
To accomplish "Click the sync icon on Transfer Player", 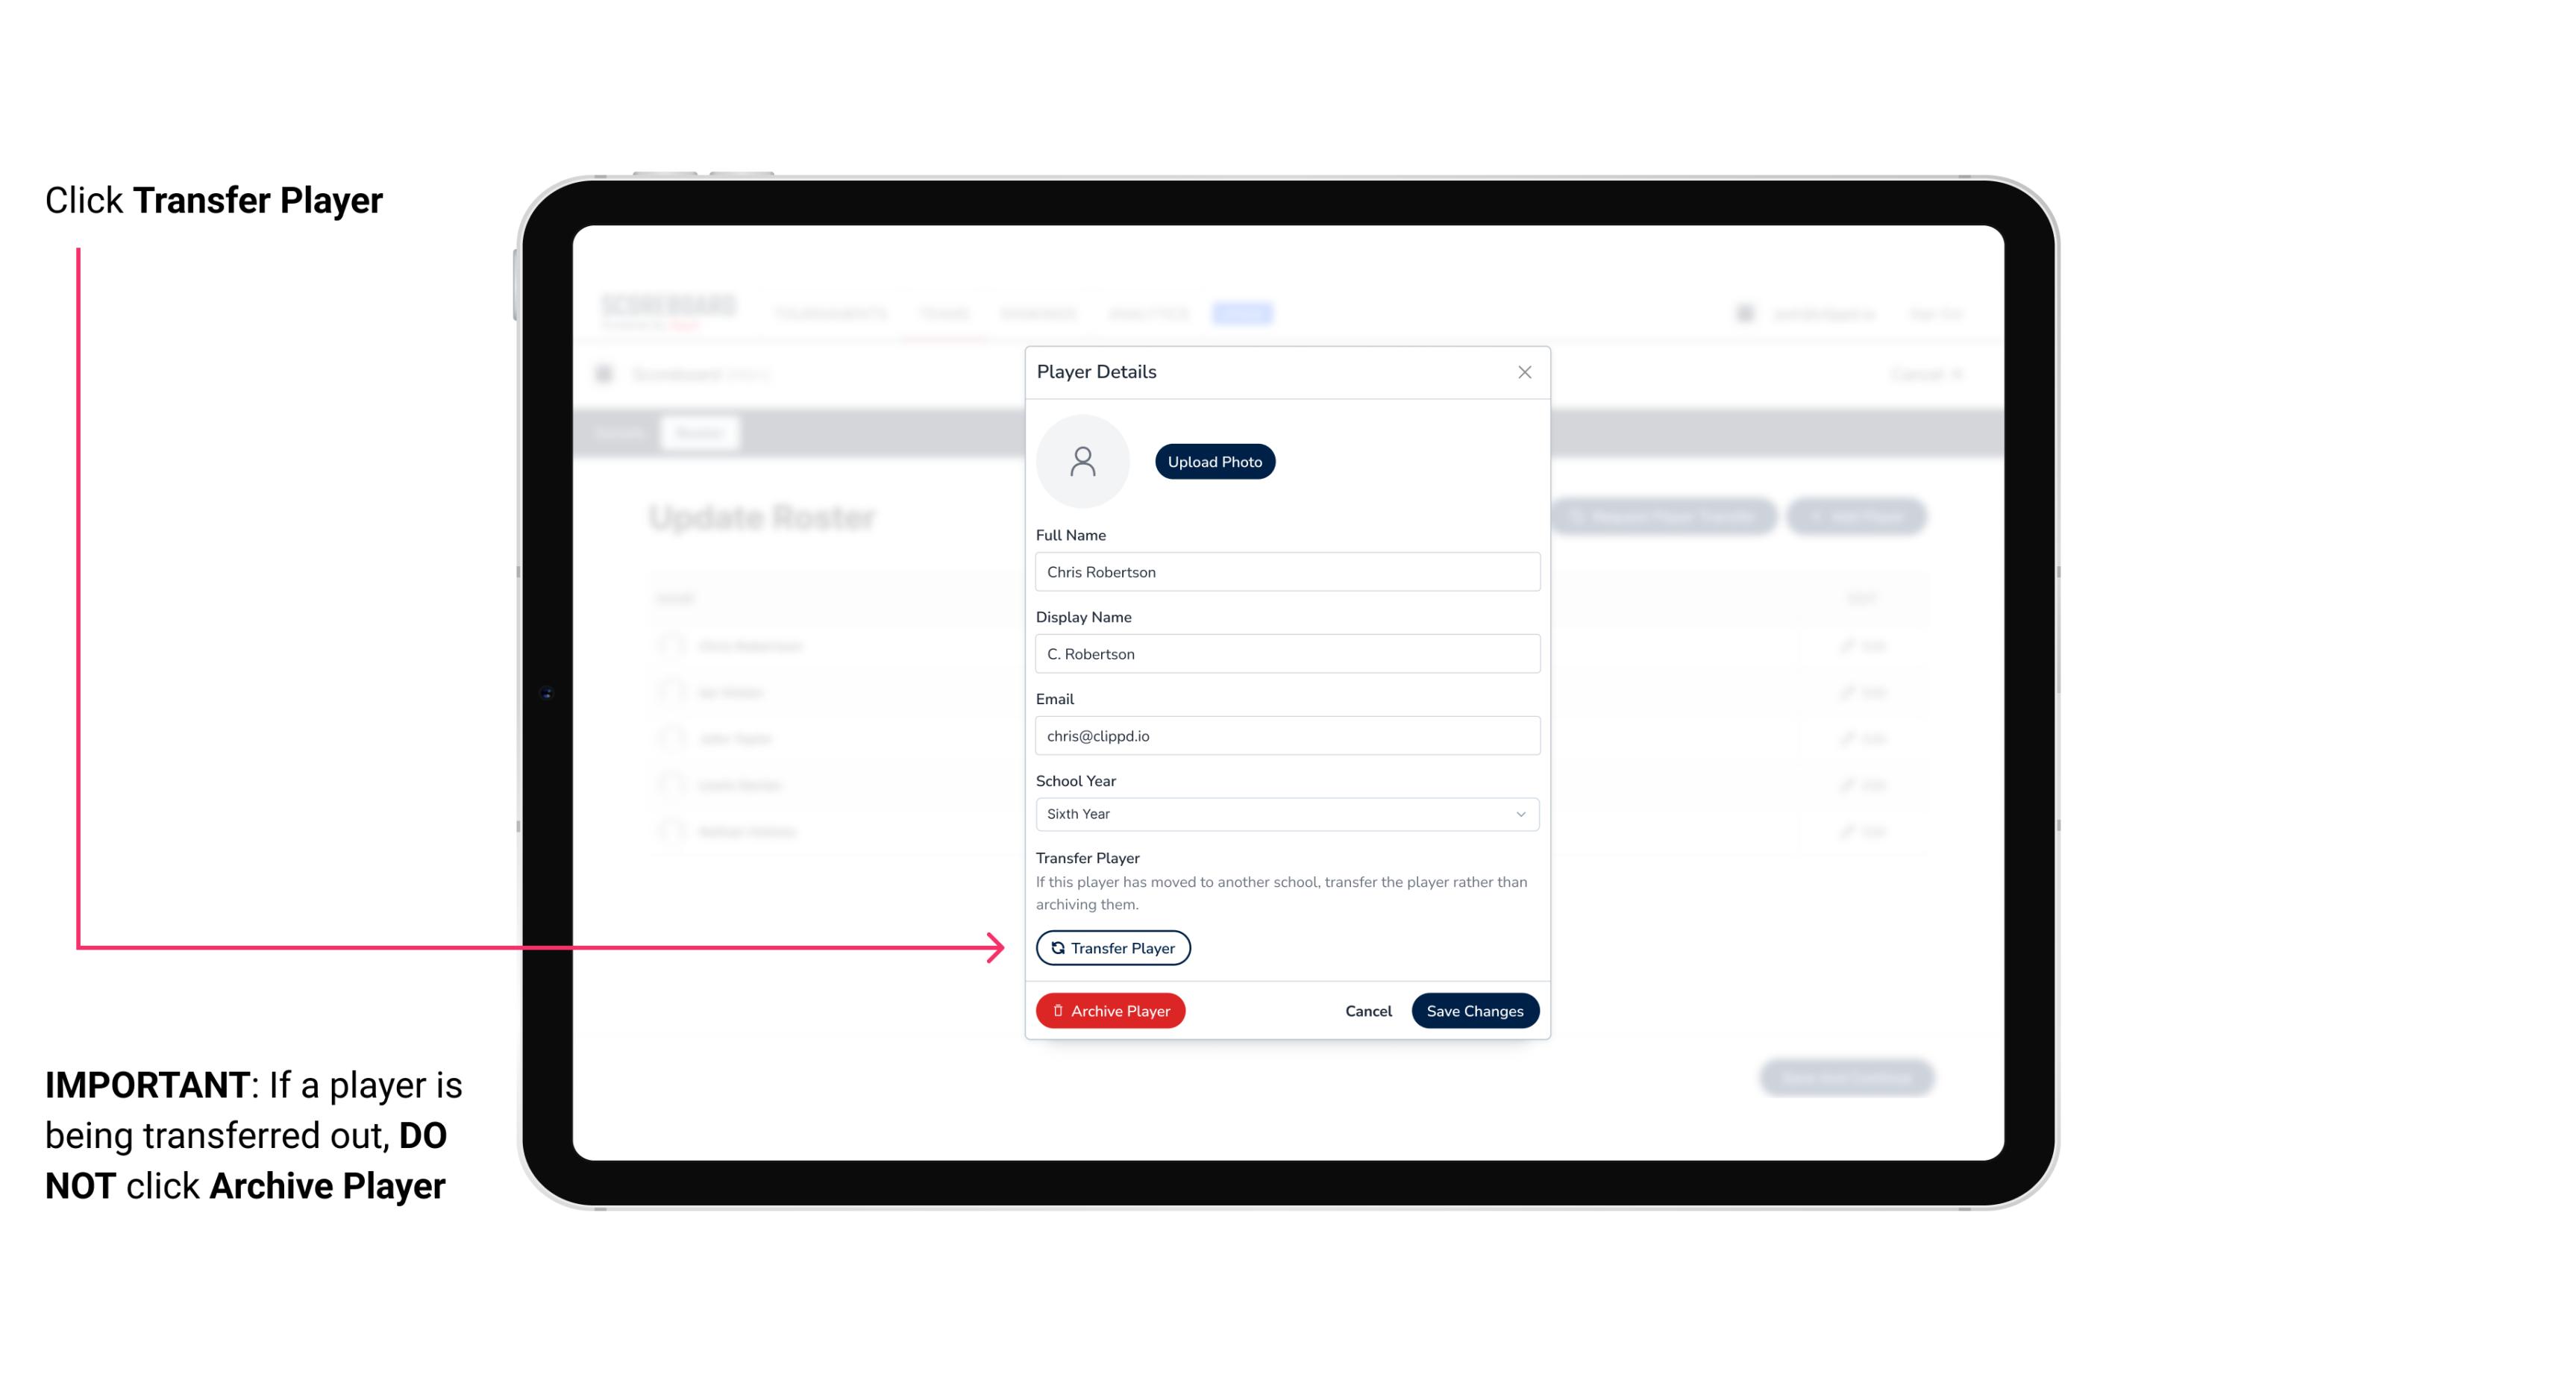I will (1056, 947).
